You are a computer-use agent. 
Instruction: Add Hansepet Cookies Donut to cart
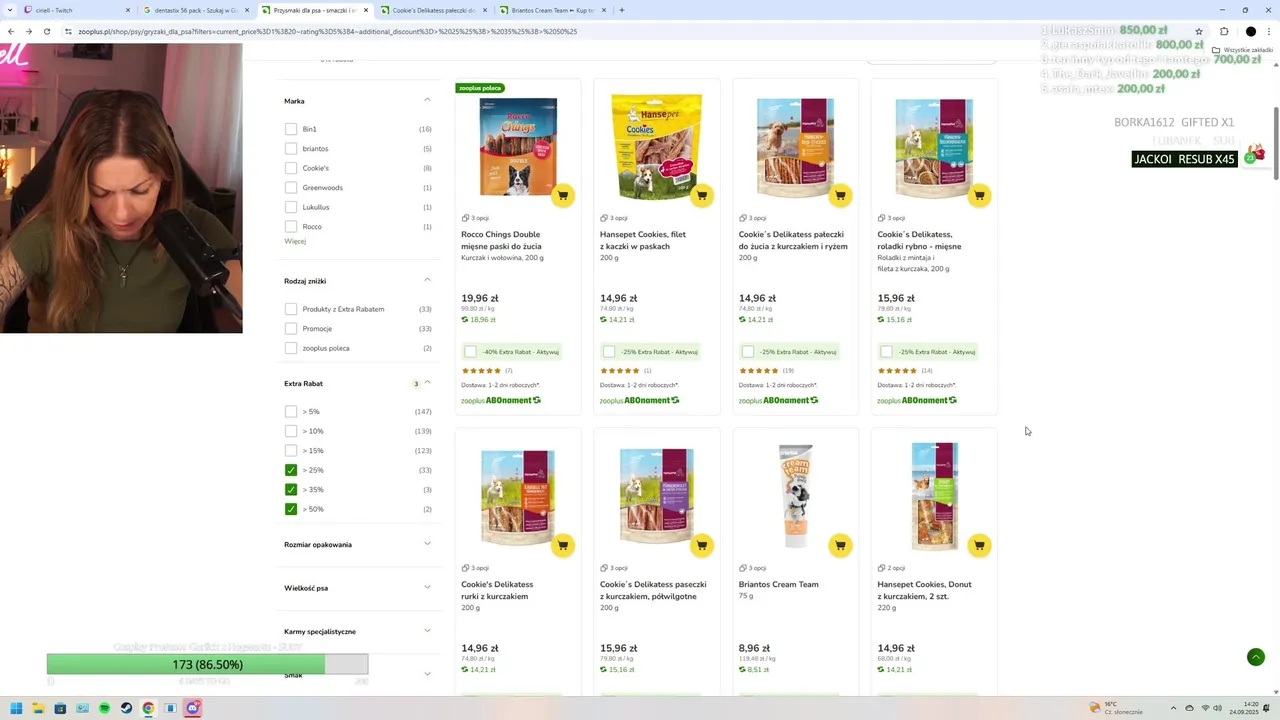[x=979, y=545]
